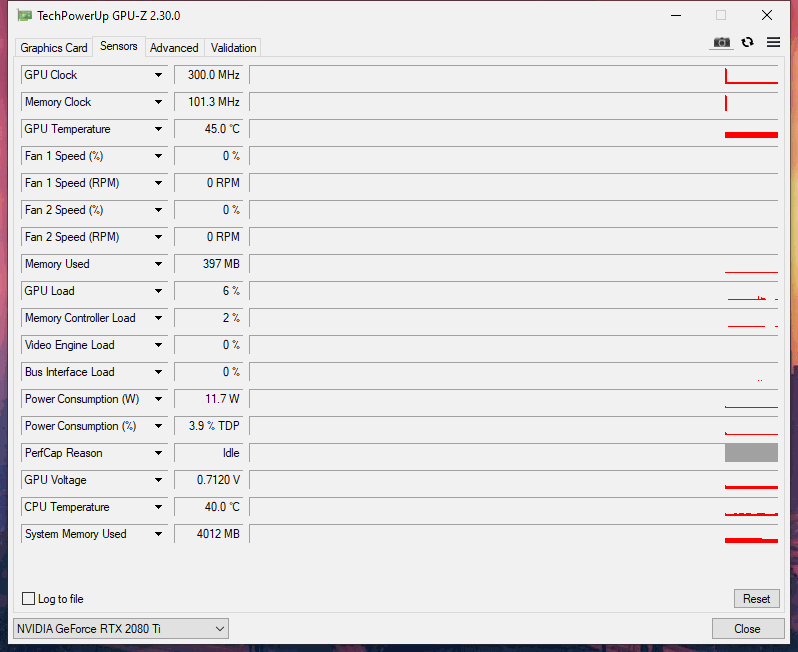Open Fan 1 Speed (RPM) dropdown
798x652 pixels.
(x=158, y=183)
